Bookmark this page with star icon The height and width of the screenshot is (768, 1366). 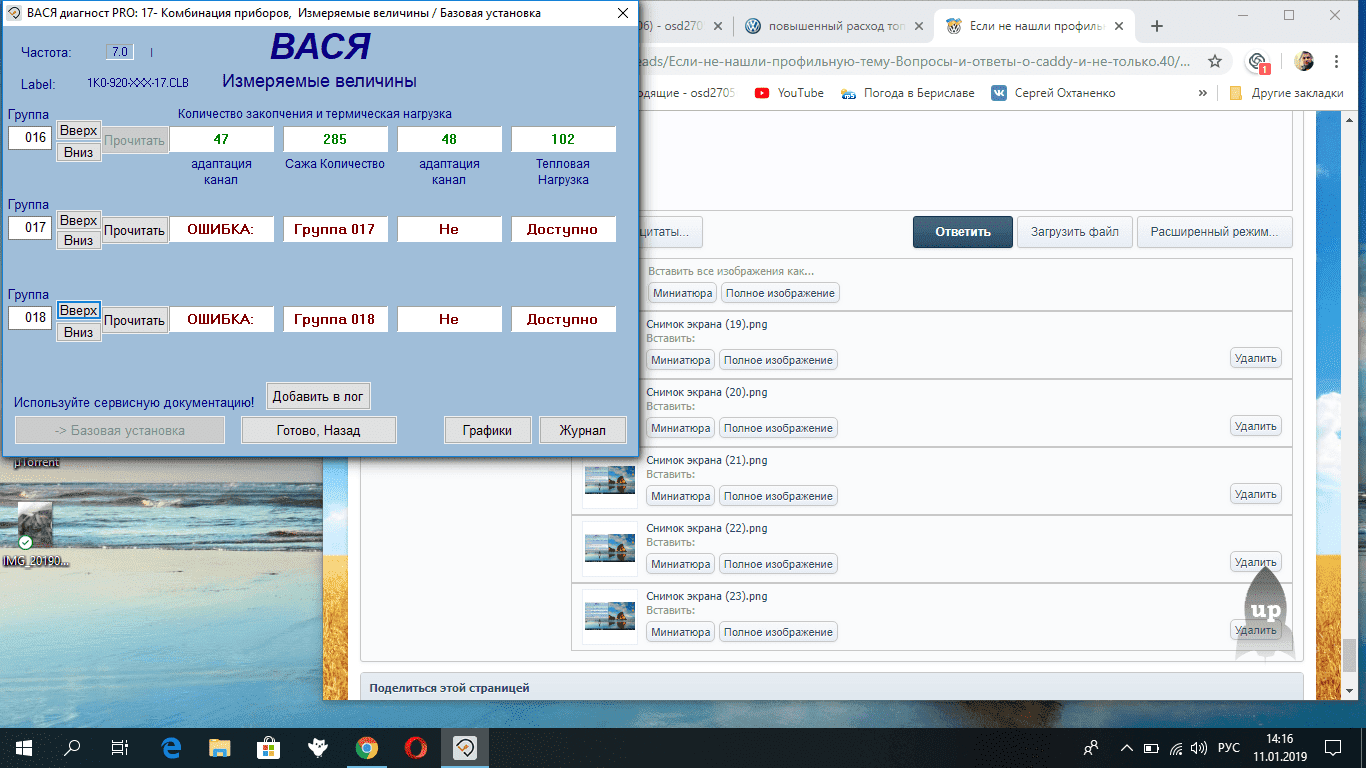coord(1215,61)
